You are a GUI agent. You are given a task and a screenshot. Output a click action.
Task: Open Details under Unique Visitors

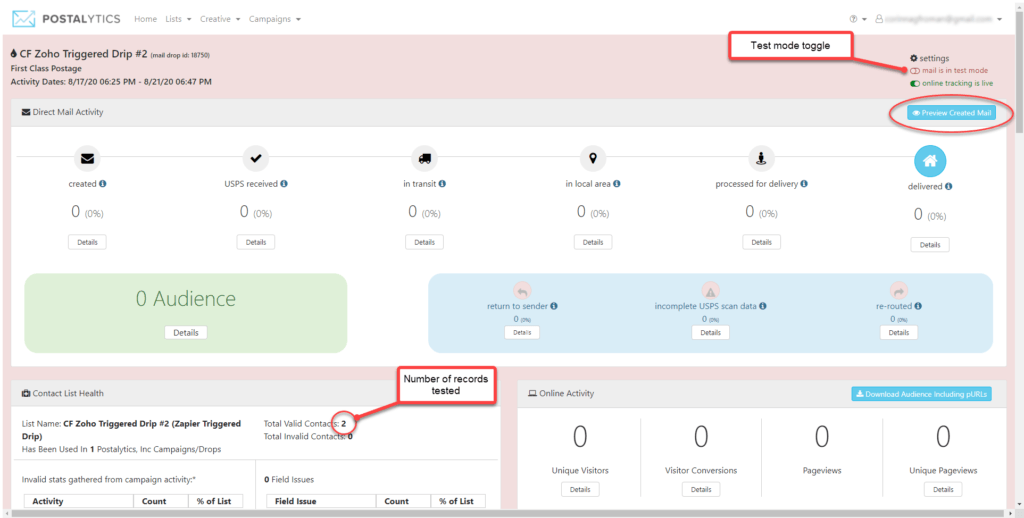click(580, 489)
